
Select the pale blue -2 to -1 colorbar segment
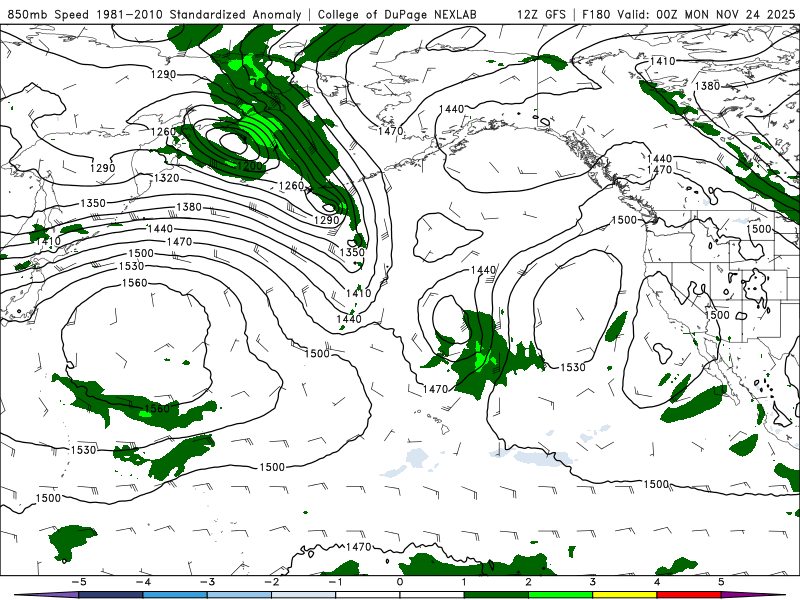point(304,595)
